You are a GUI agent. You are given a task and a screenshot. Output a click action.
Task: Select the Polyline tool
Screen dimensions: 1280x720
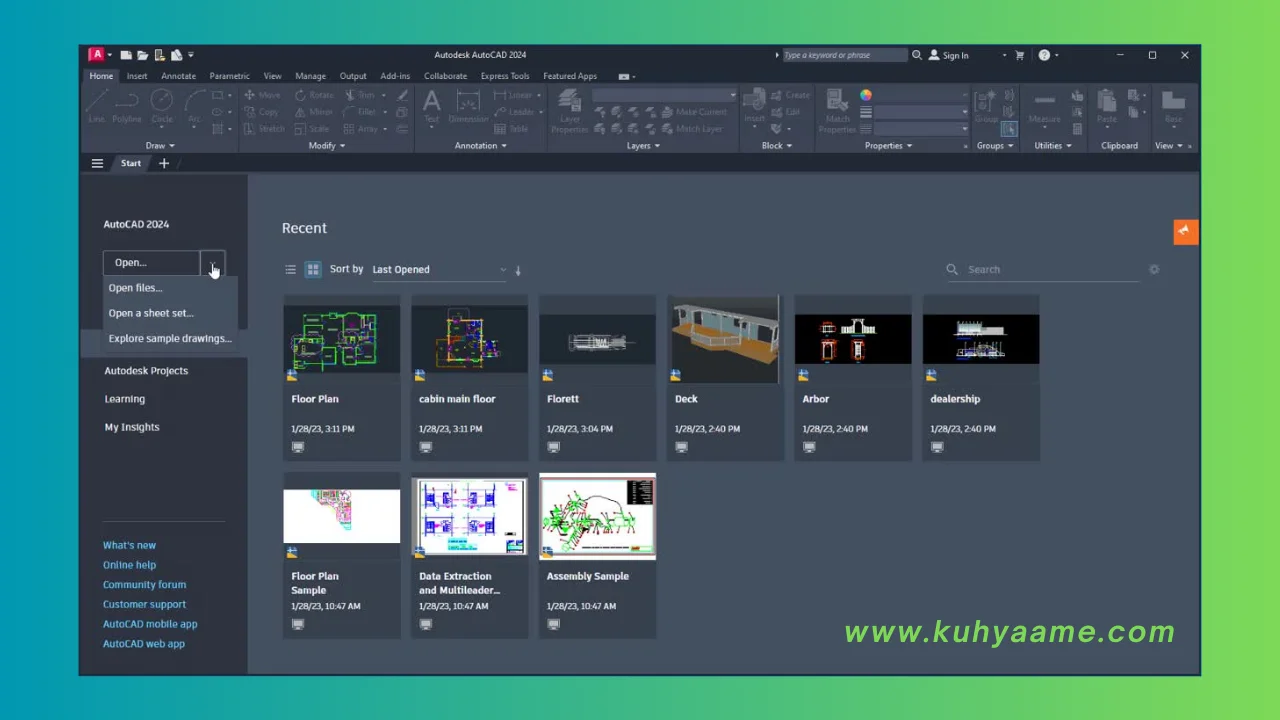click(127, 106)
